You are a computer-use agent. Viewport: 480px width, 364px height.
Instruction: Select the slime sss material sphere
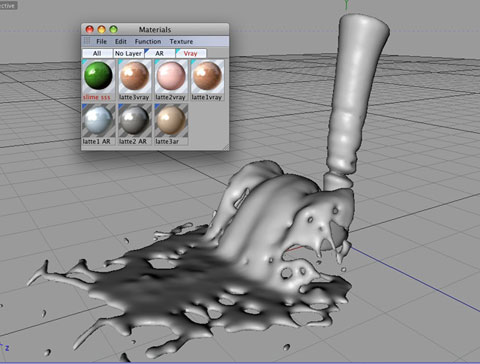click(x=98, y=76)
